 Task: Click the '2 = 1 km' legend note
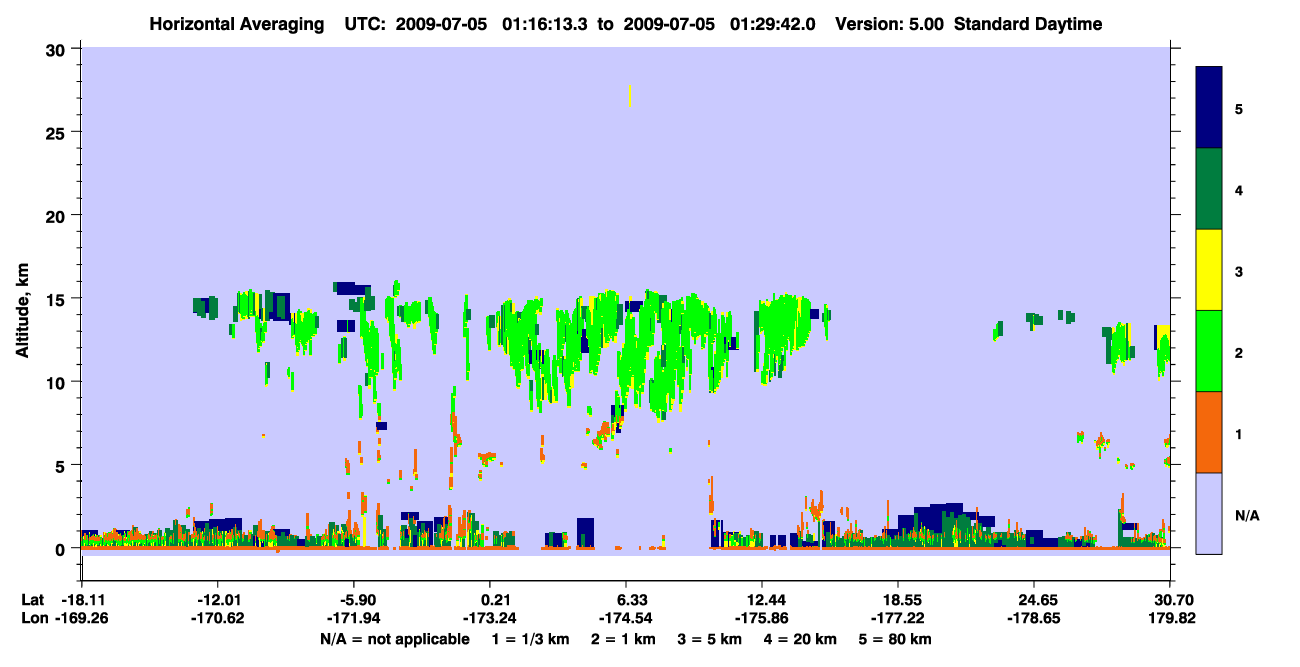(624, 639)
